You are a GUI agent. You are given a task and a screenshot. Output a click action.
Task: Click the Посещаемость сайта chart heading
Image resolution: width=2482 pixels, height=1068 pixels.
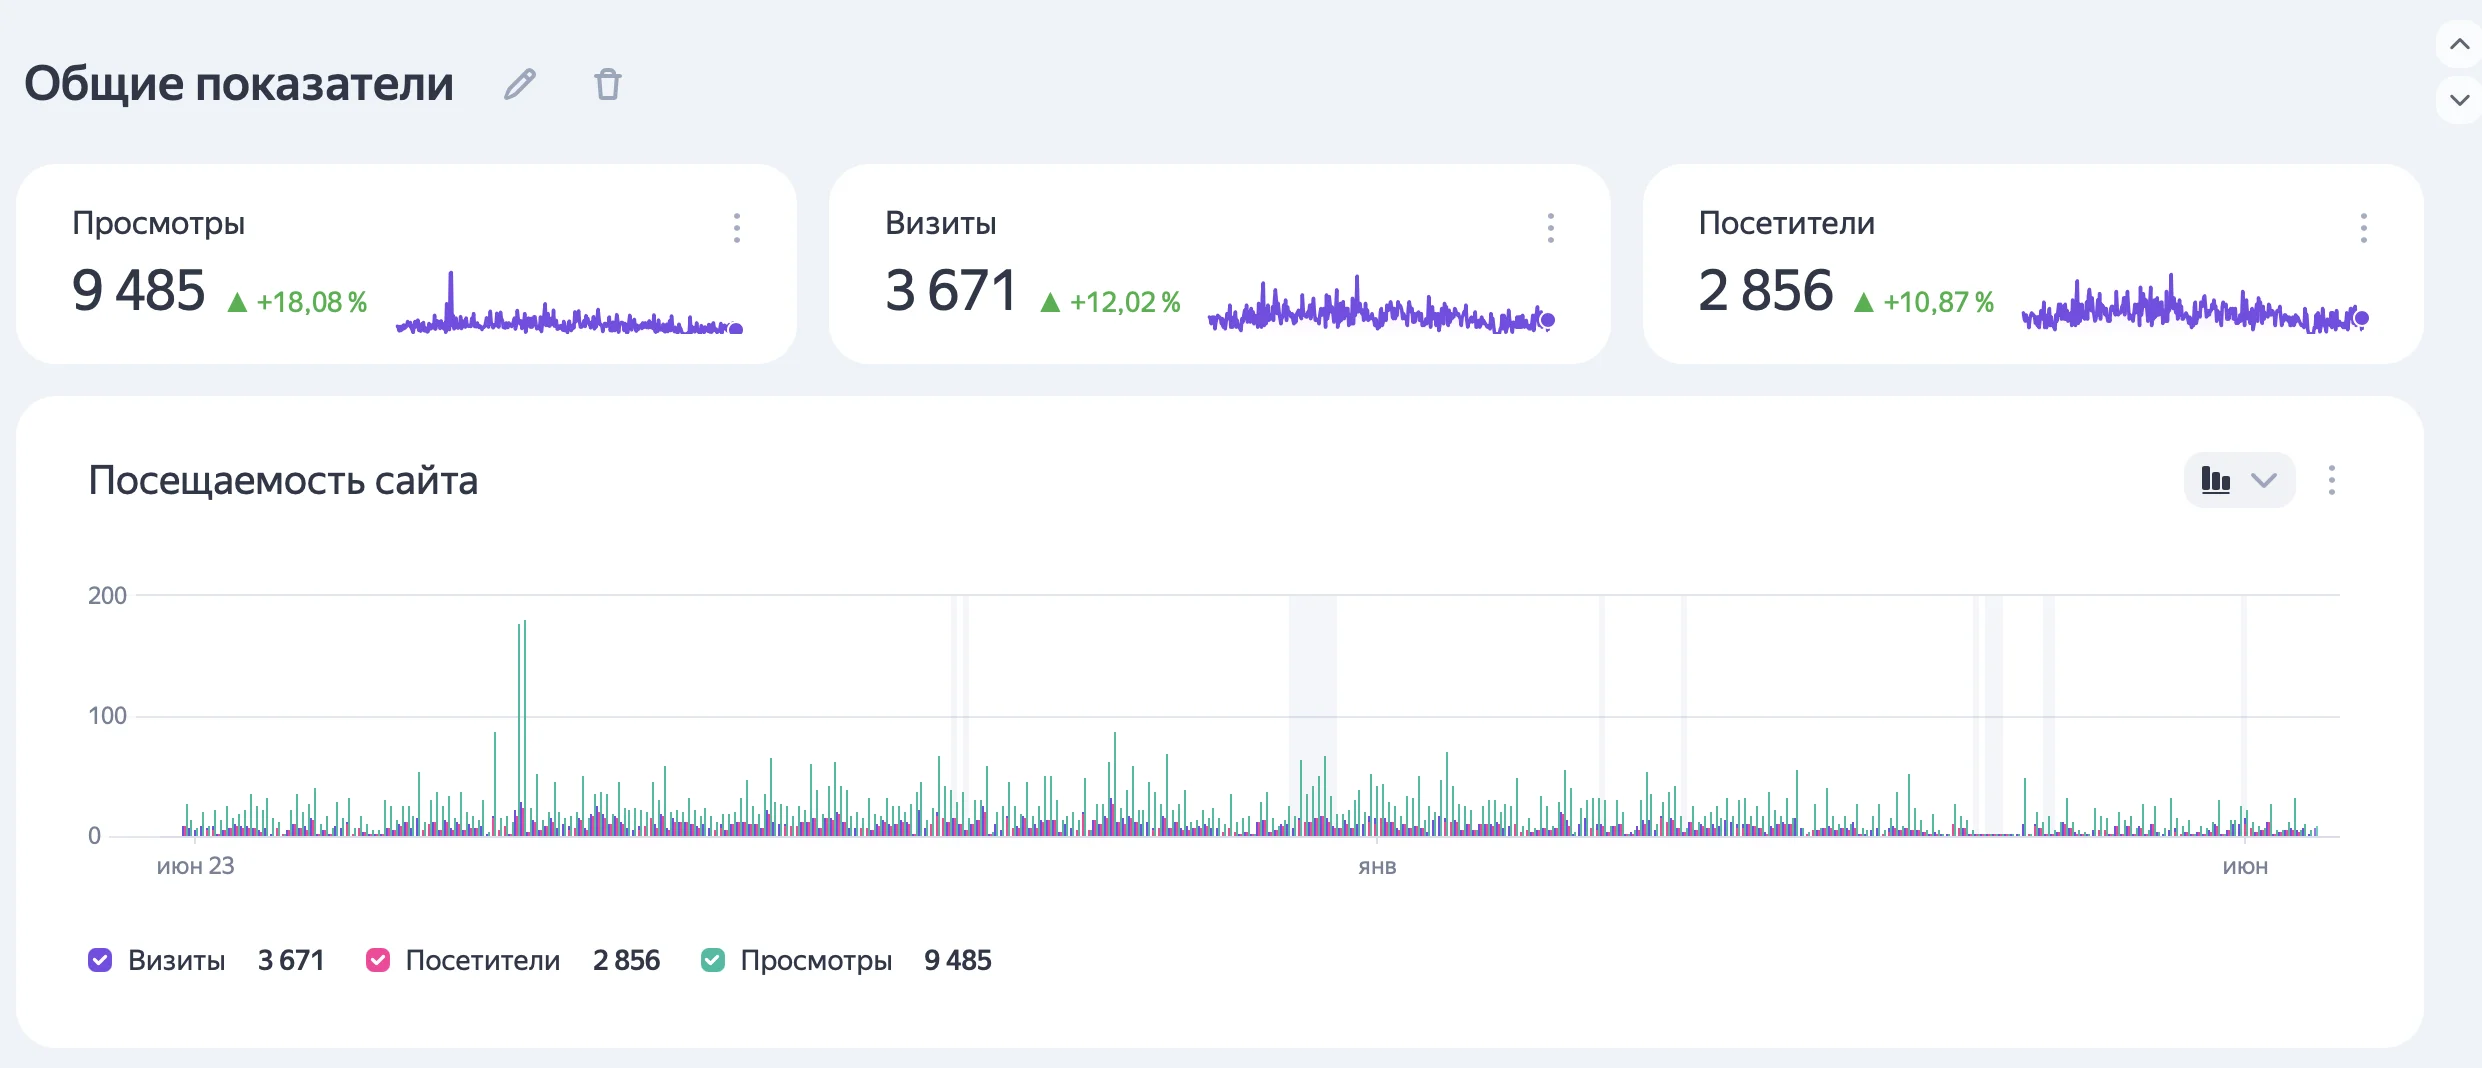[x=283, y=481]
